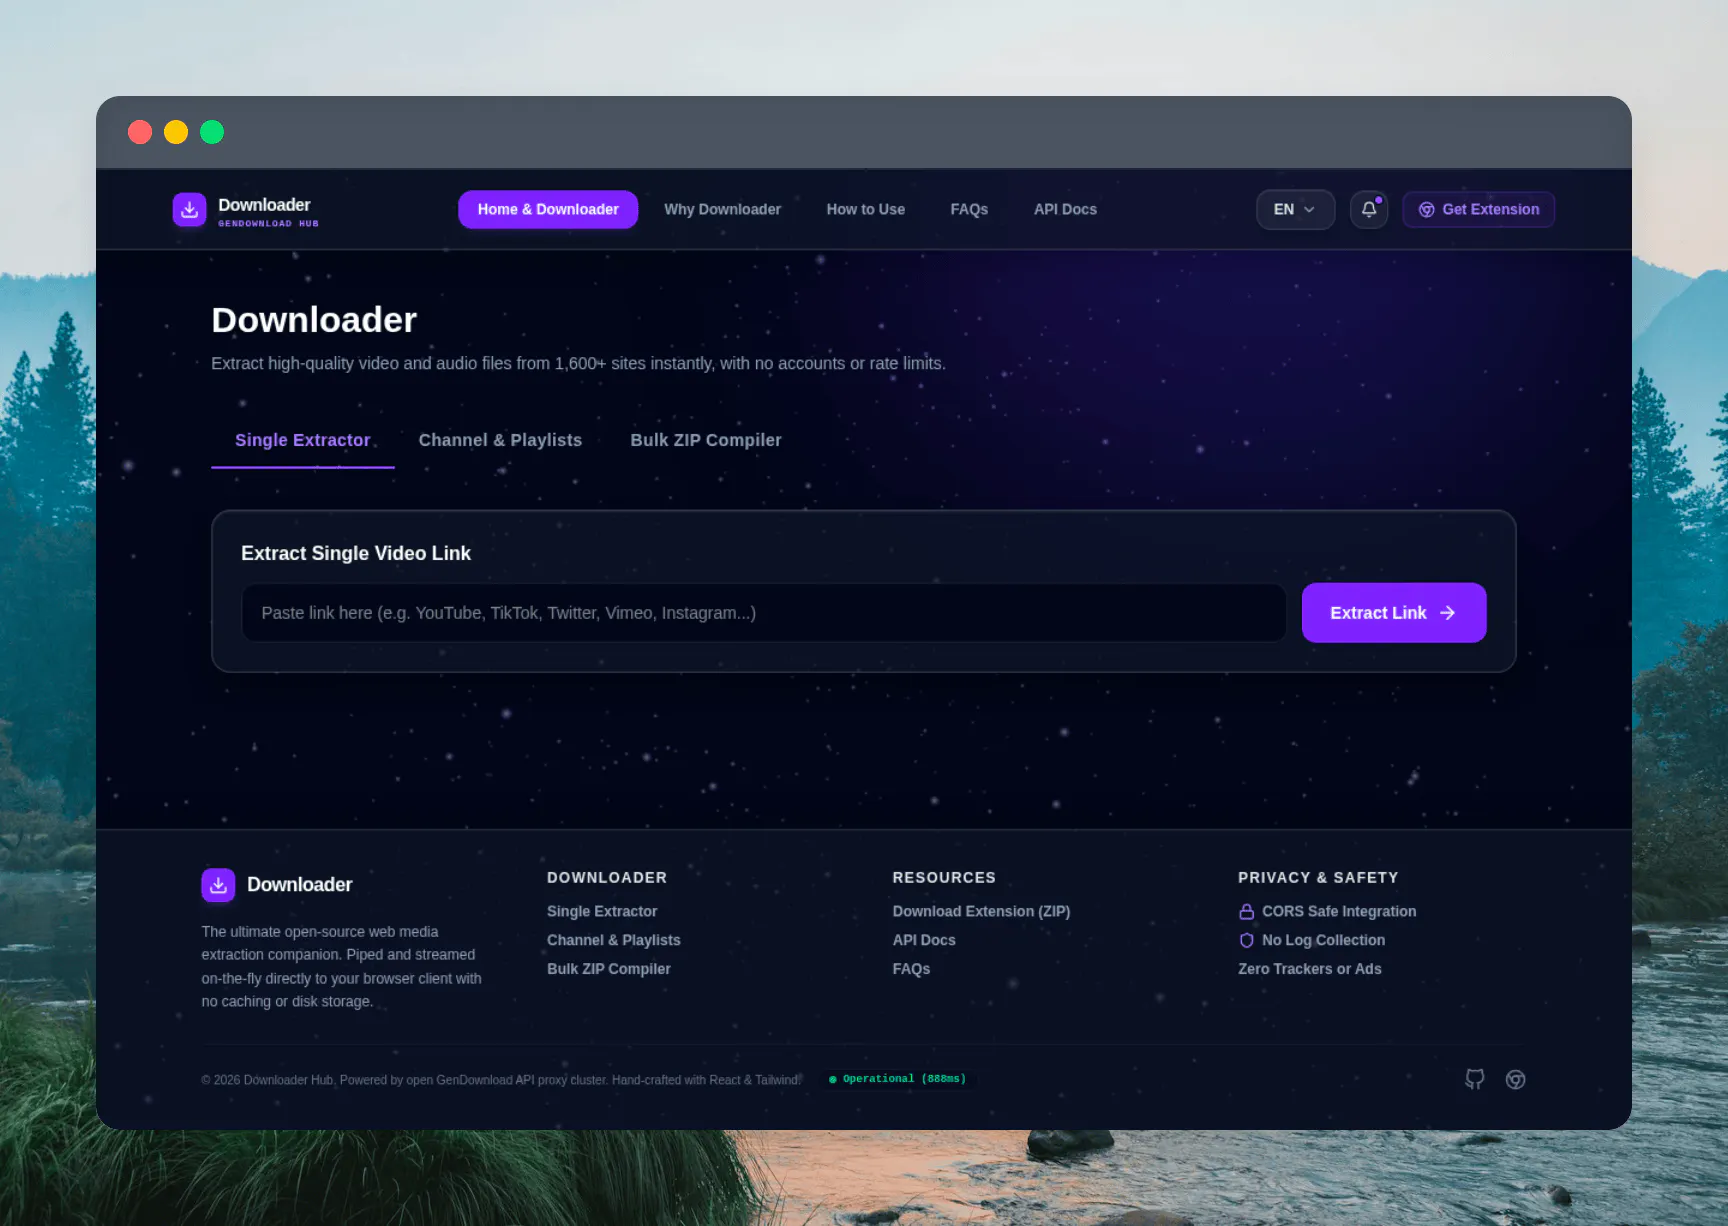Open API Docs in top navigation
This screenshot has width=1728, height=1226.
tap(1065, 209)
